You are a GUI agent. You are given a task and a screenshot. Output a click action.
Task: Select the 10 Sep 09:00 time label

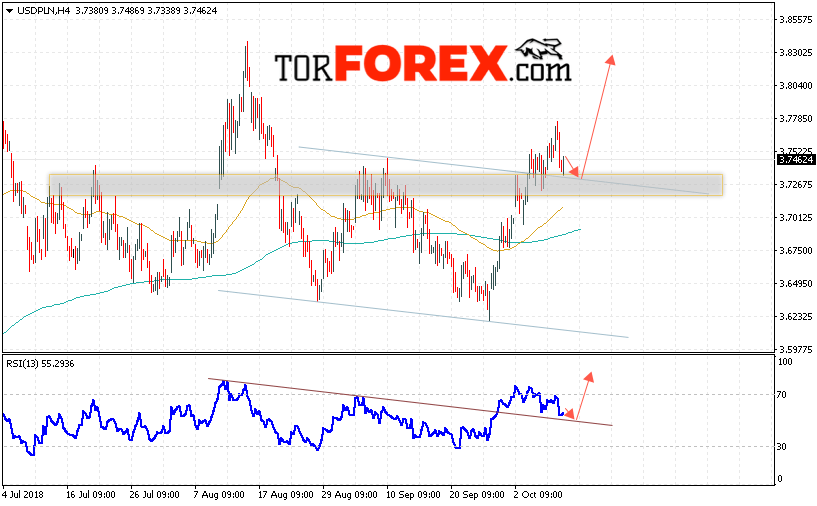(x=414, y=494)
